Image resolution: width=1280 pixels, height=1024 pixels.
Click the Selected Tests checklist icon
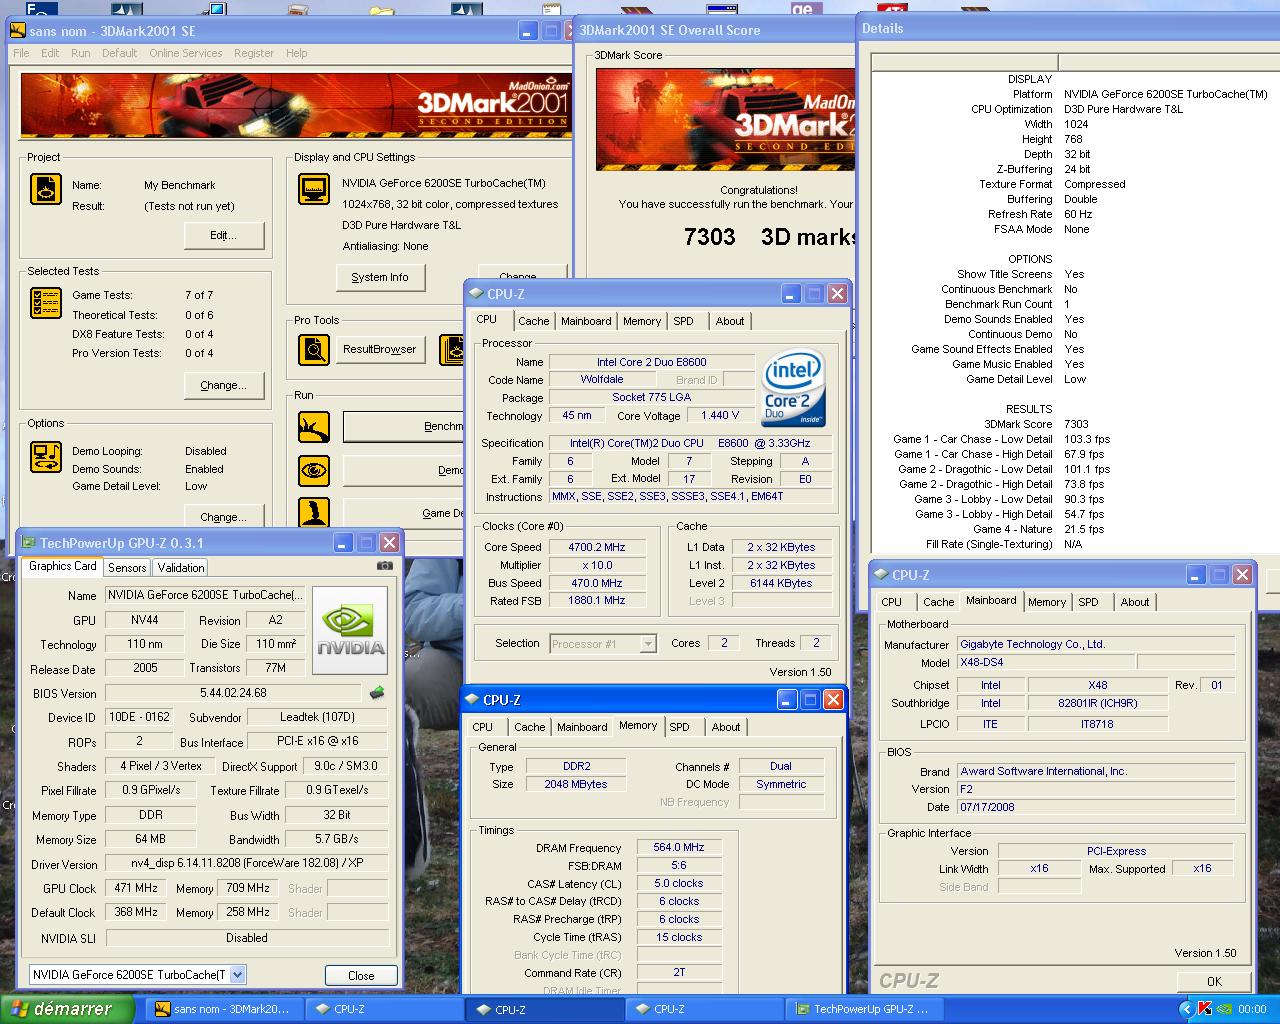coord(46,303)
